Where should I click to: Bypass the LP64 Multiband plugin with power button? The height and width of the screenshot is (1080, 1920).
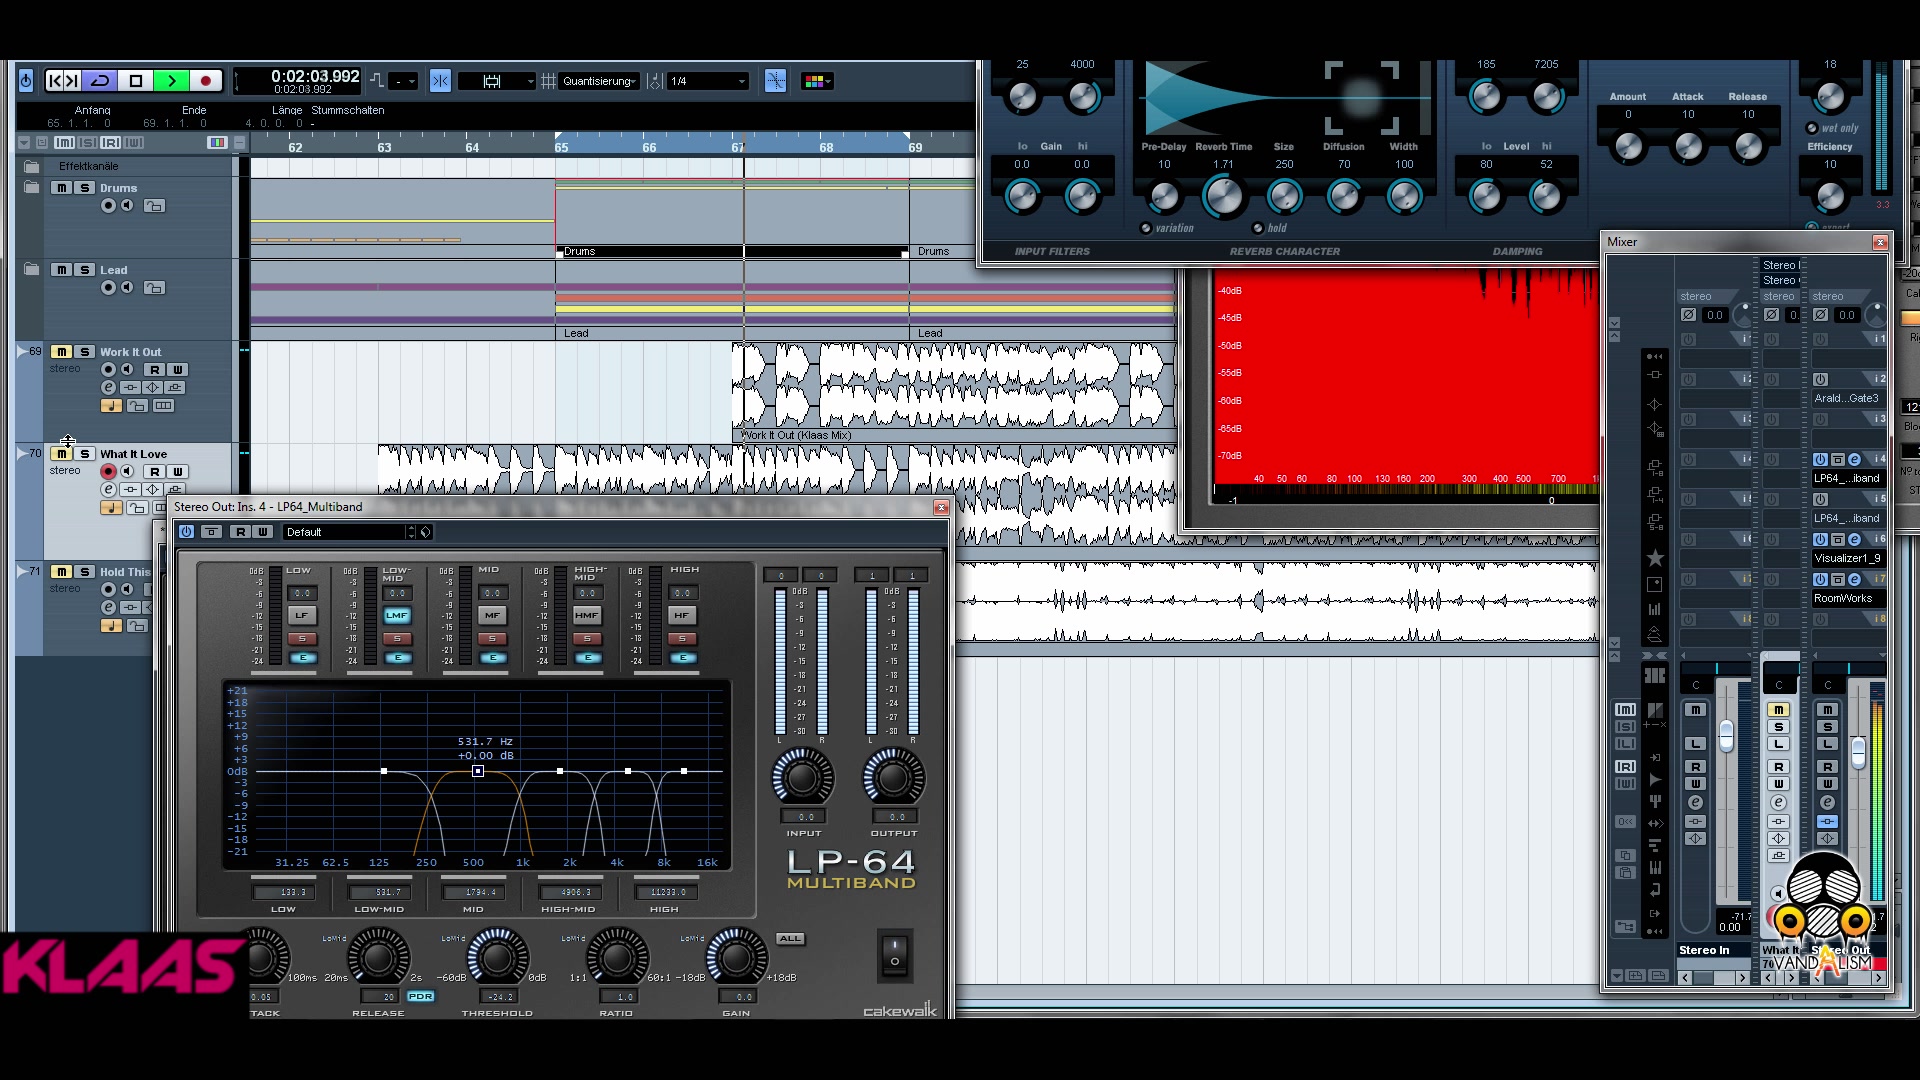click(x=187, y=532)
